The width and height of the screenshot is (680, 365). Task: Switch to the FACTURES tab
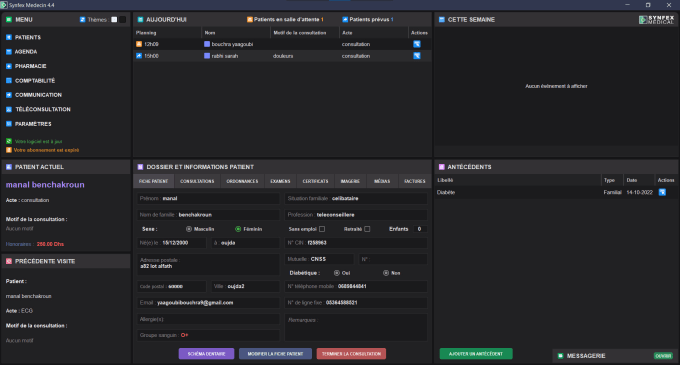[415, 181]
